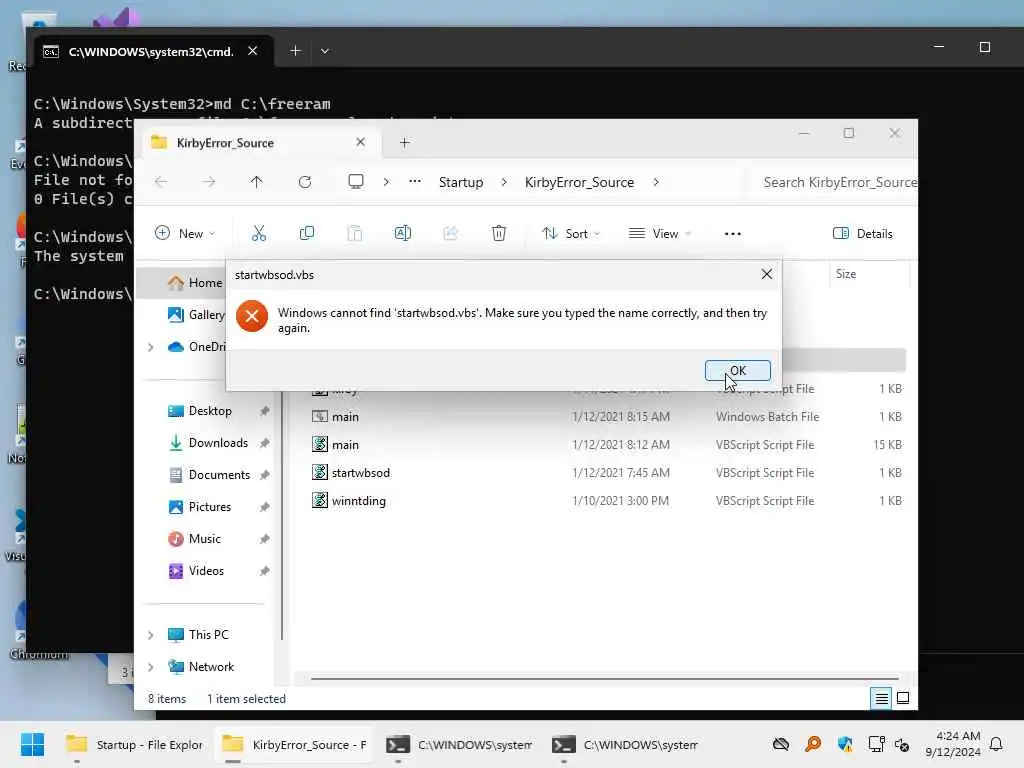The image size is (1024, 768).
Task: Click the Paste icon in Explorer toolbar
Action: (x=355, y=233)
